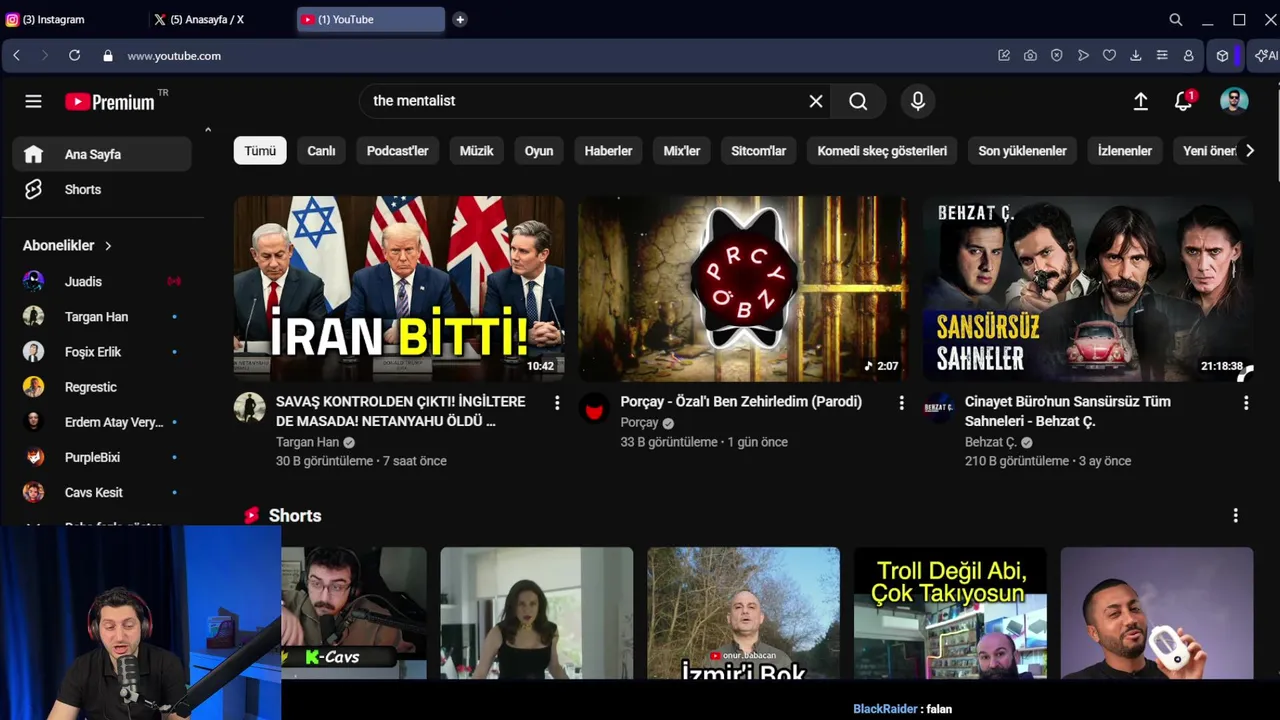Open the browser search icon in title bar
This screenshot has height=720, width=1280.
1176,19
